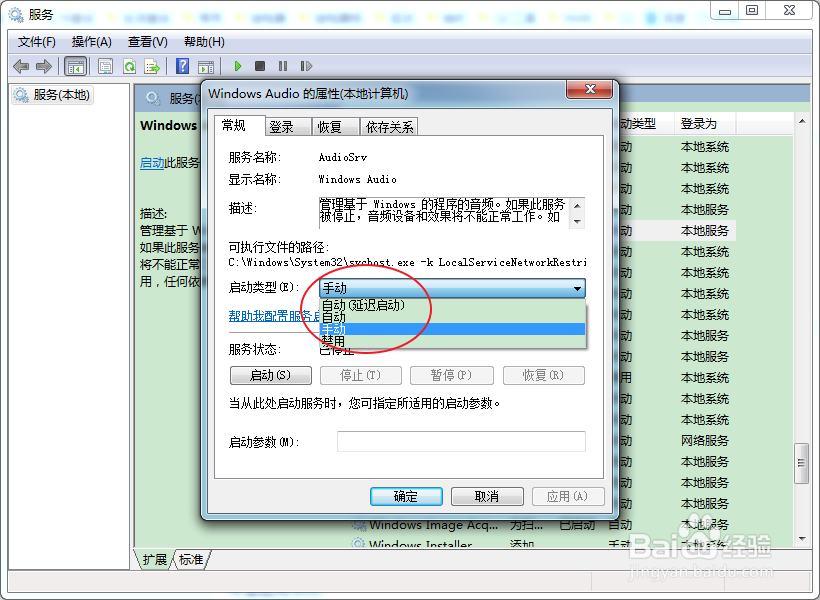Click the Back arrow toolbar icon

click(x=21, y=66)
